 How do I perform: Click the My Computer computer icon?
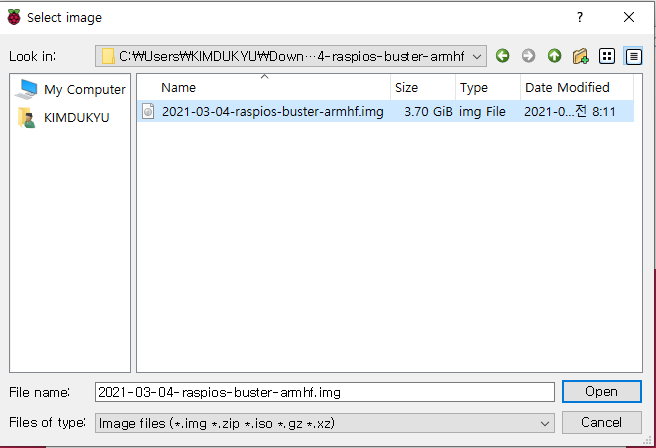pyautogui.click(x=26, y=89)
